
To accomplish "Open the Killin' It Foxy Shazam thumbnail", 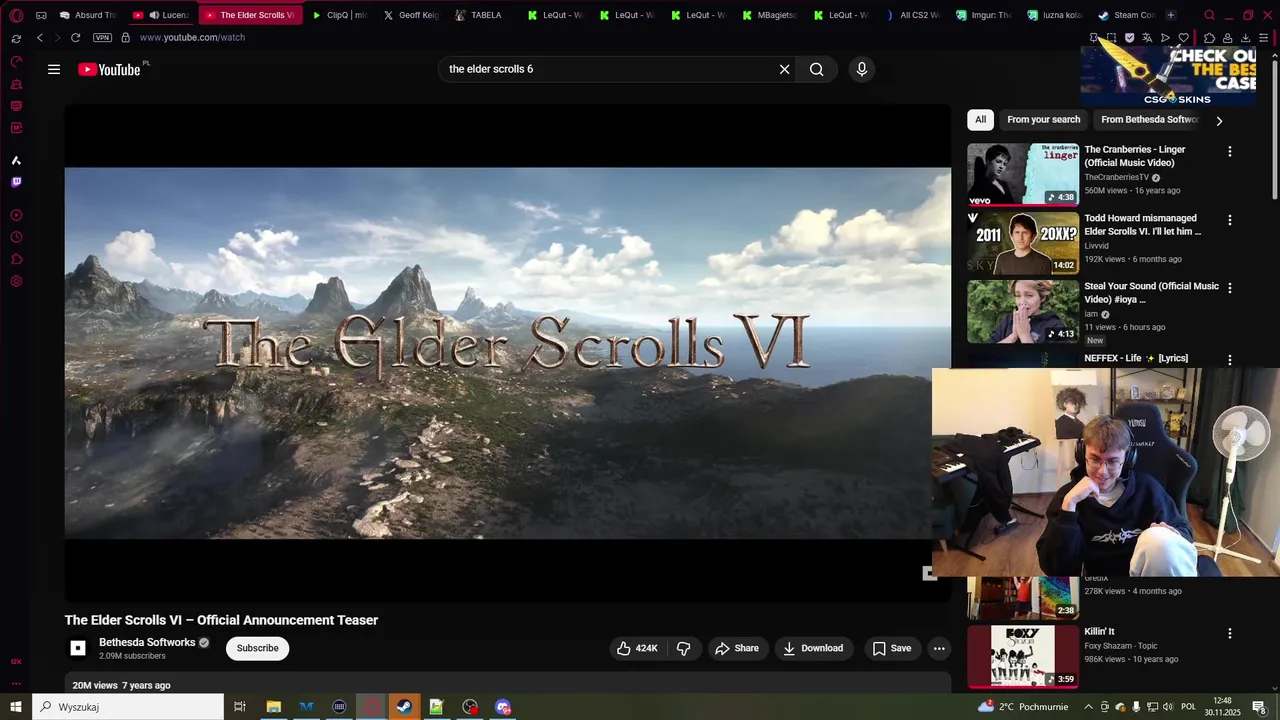I will point(1023,656).
